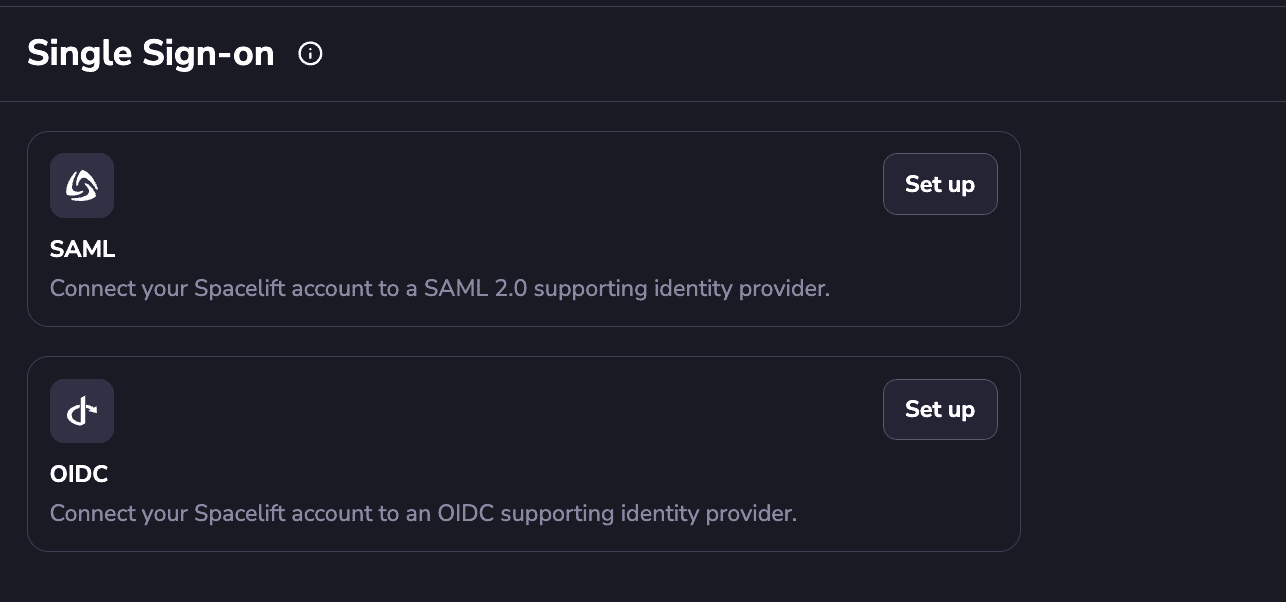Click the OIDC supporting identity provider description

pyautogui.click(x=423, y=514)
